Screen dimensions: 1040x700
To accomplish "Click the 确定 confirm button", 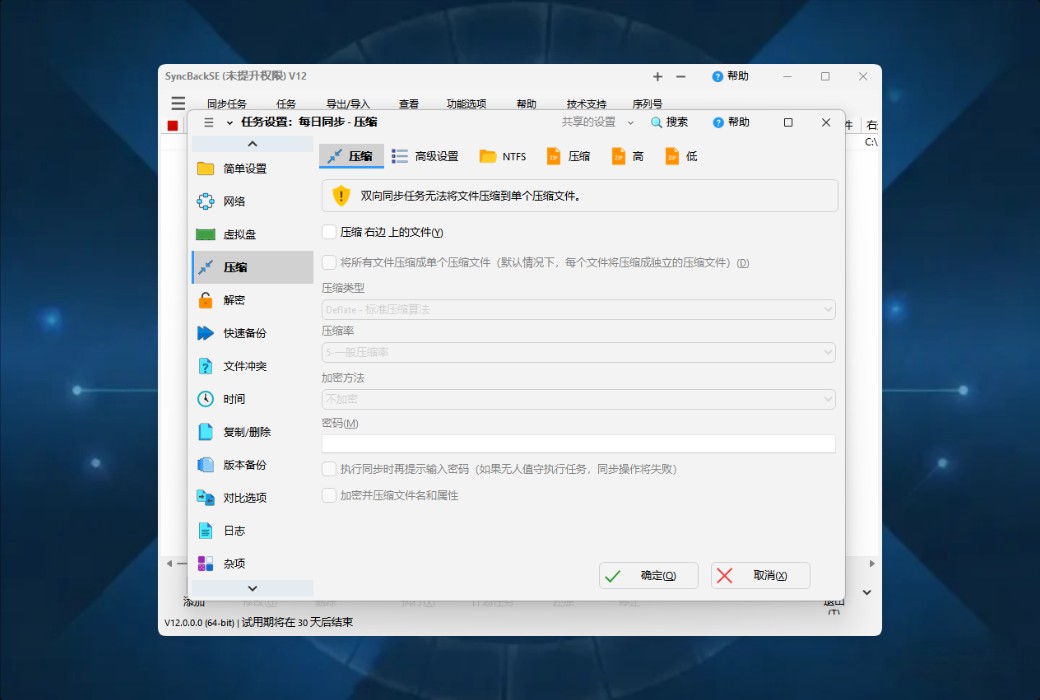I will pos(648,575).
